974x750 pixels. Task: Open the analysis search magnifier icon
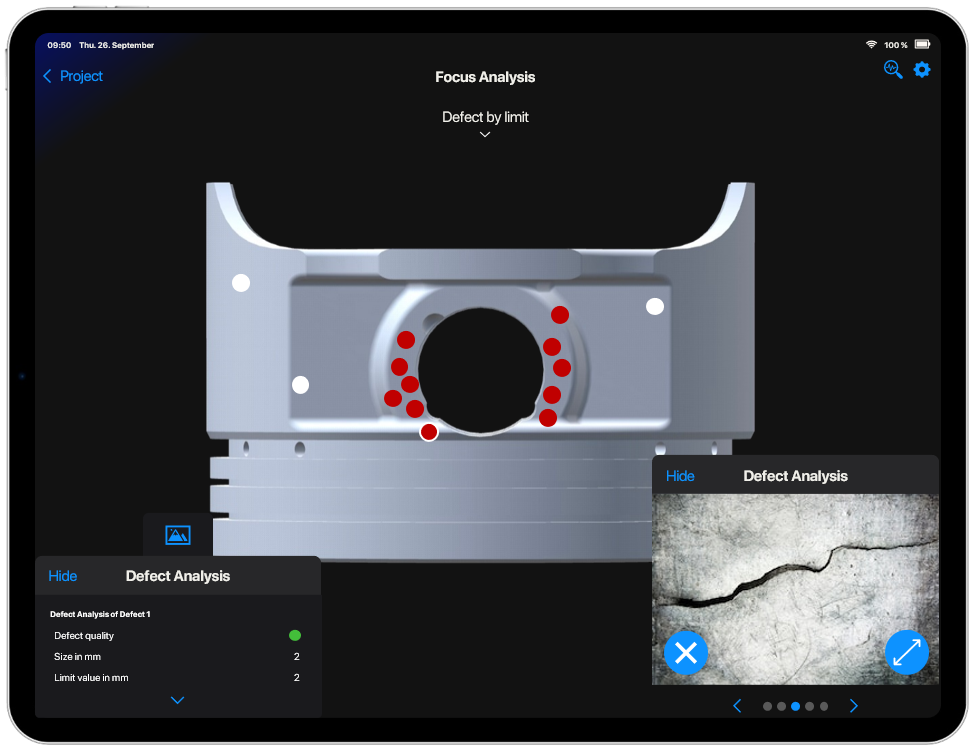(893, 70)
